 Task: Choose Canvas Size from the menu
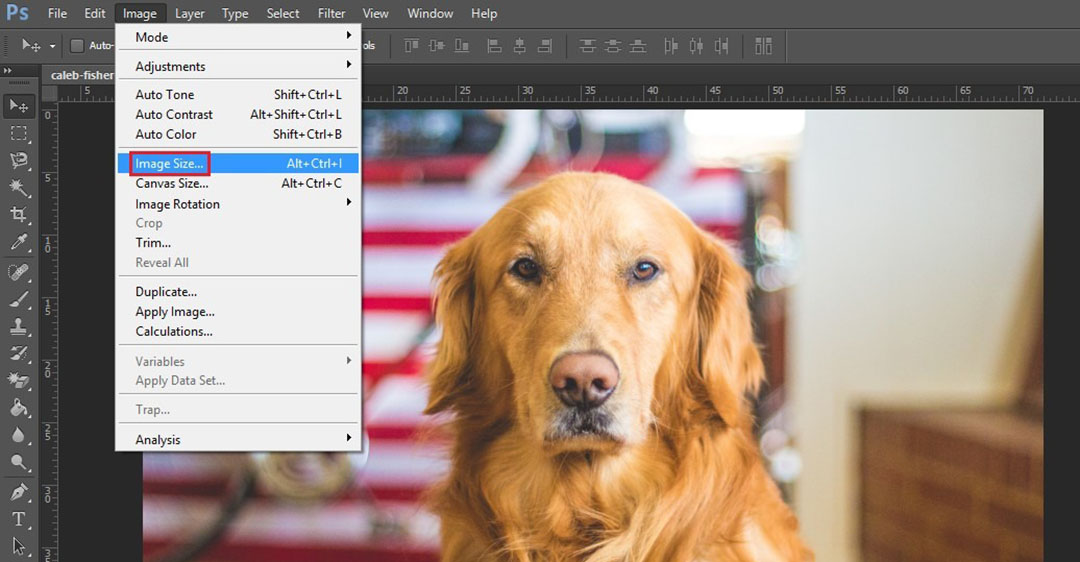238,183
